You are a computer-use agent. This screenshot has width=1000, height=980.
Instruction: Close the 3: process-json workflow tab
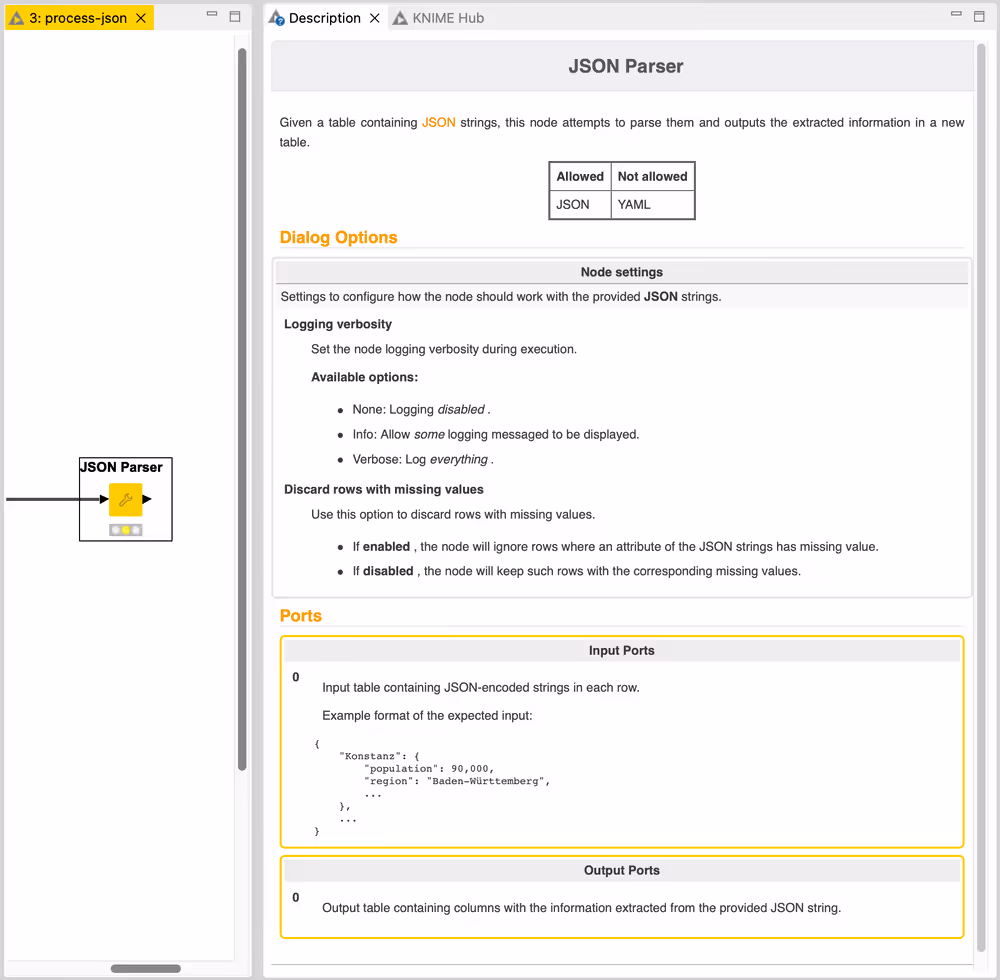click(x=139, y=17)
